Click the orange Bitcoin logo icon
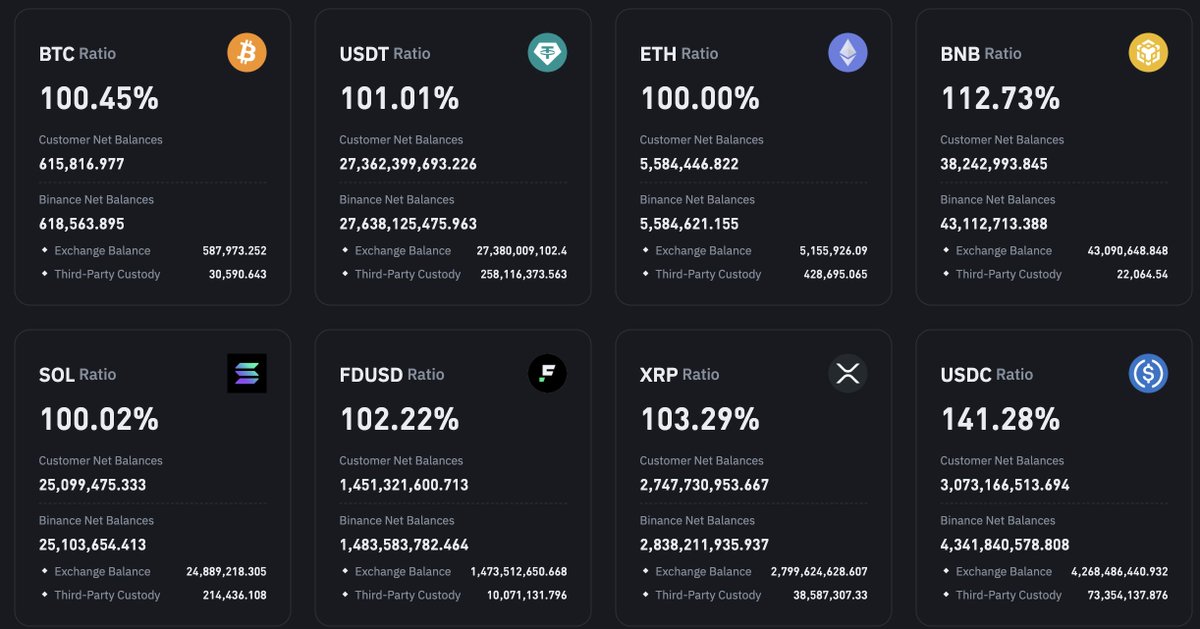 (247, 52)
